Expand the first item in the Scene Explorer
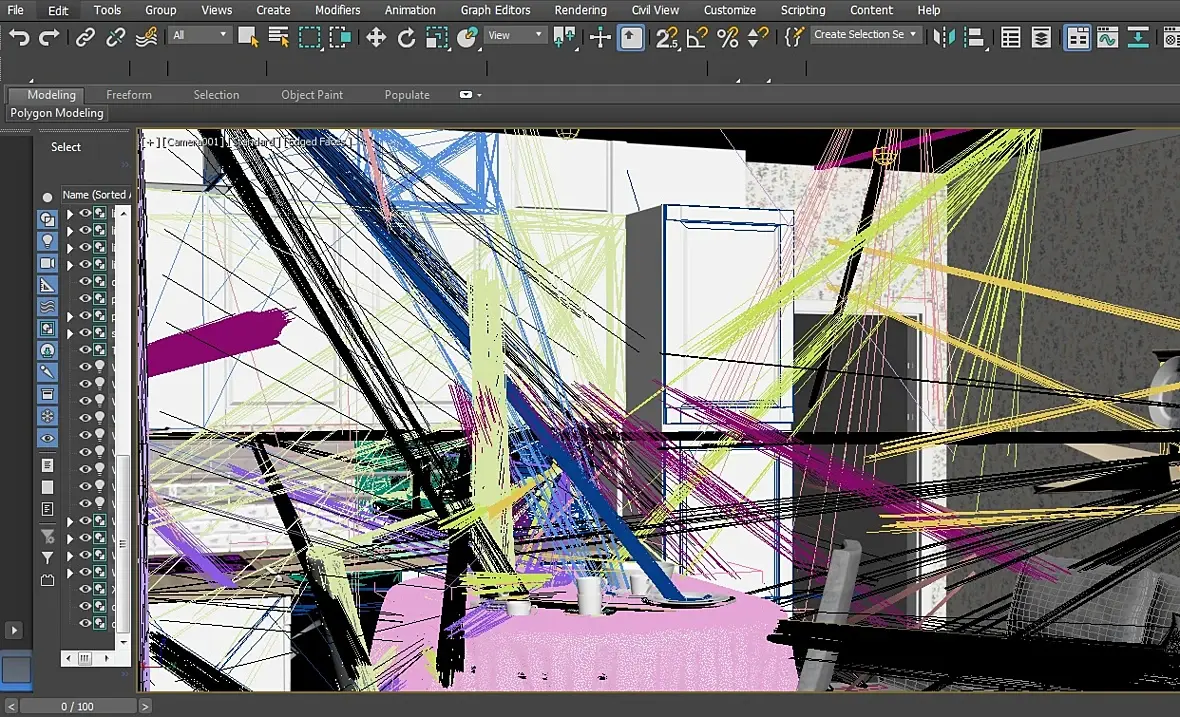 (70, 213)
